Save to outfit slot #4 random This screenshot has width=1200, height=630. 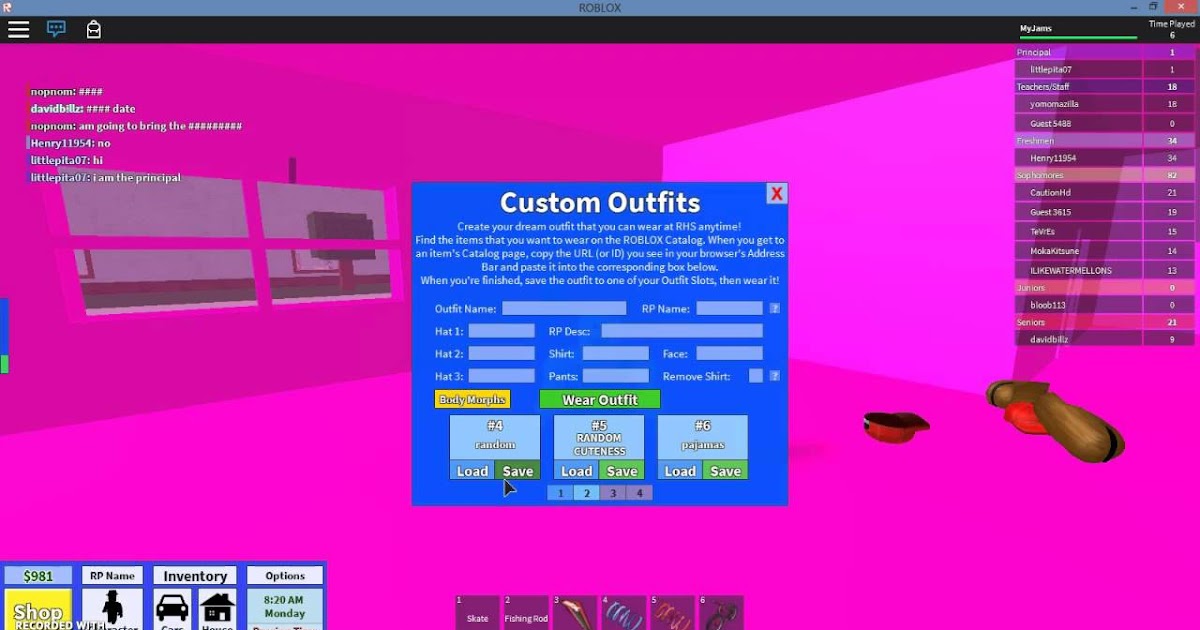click(x=518, y=471)
